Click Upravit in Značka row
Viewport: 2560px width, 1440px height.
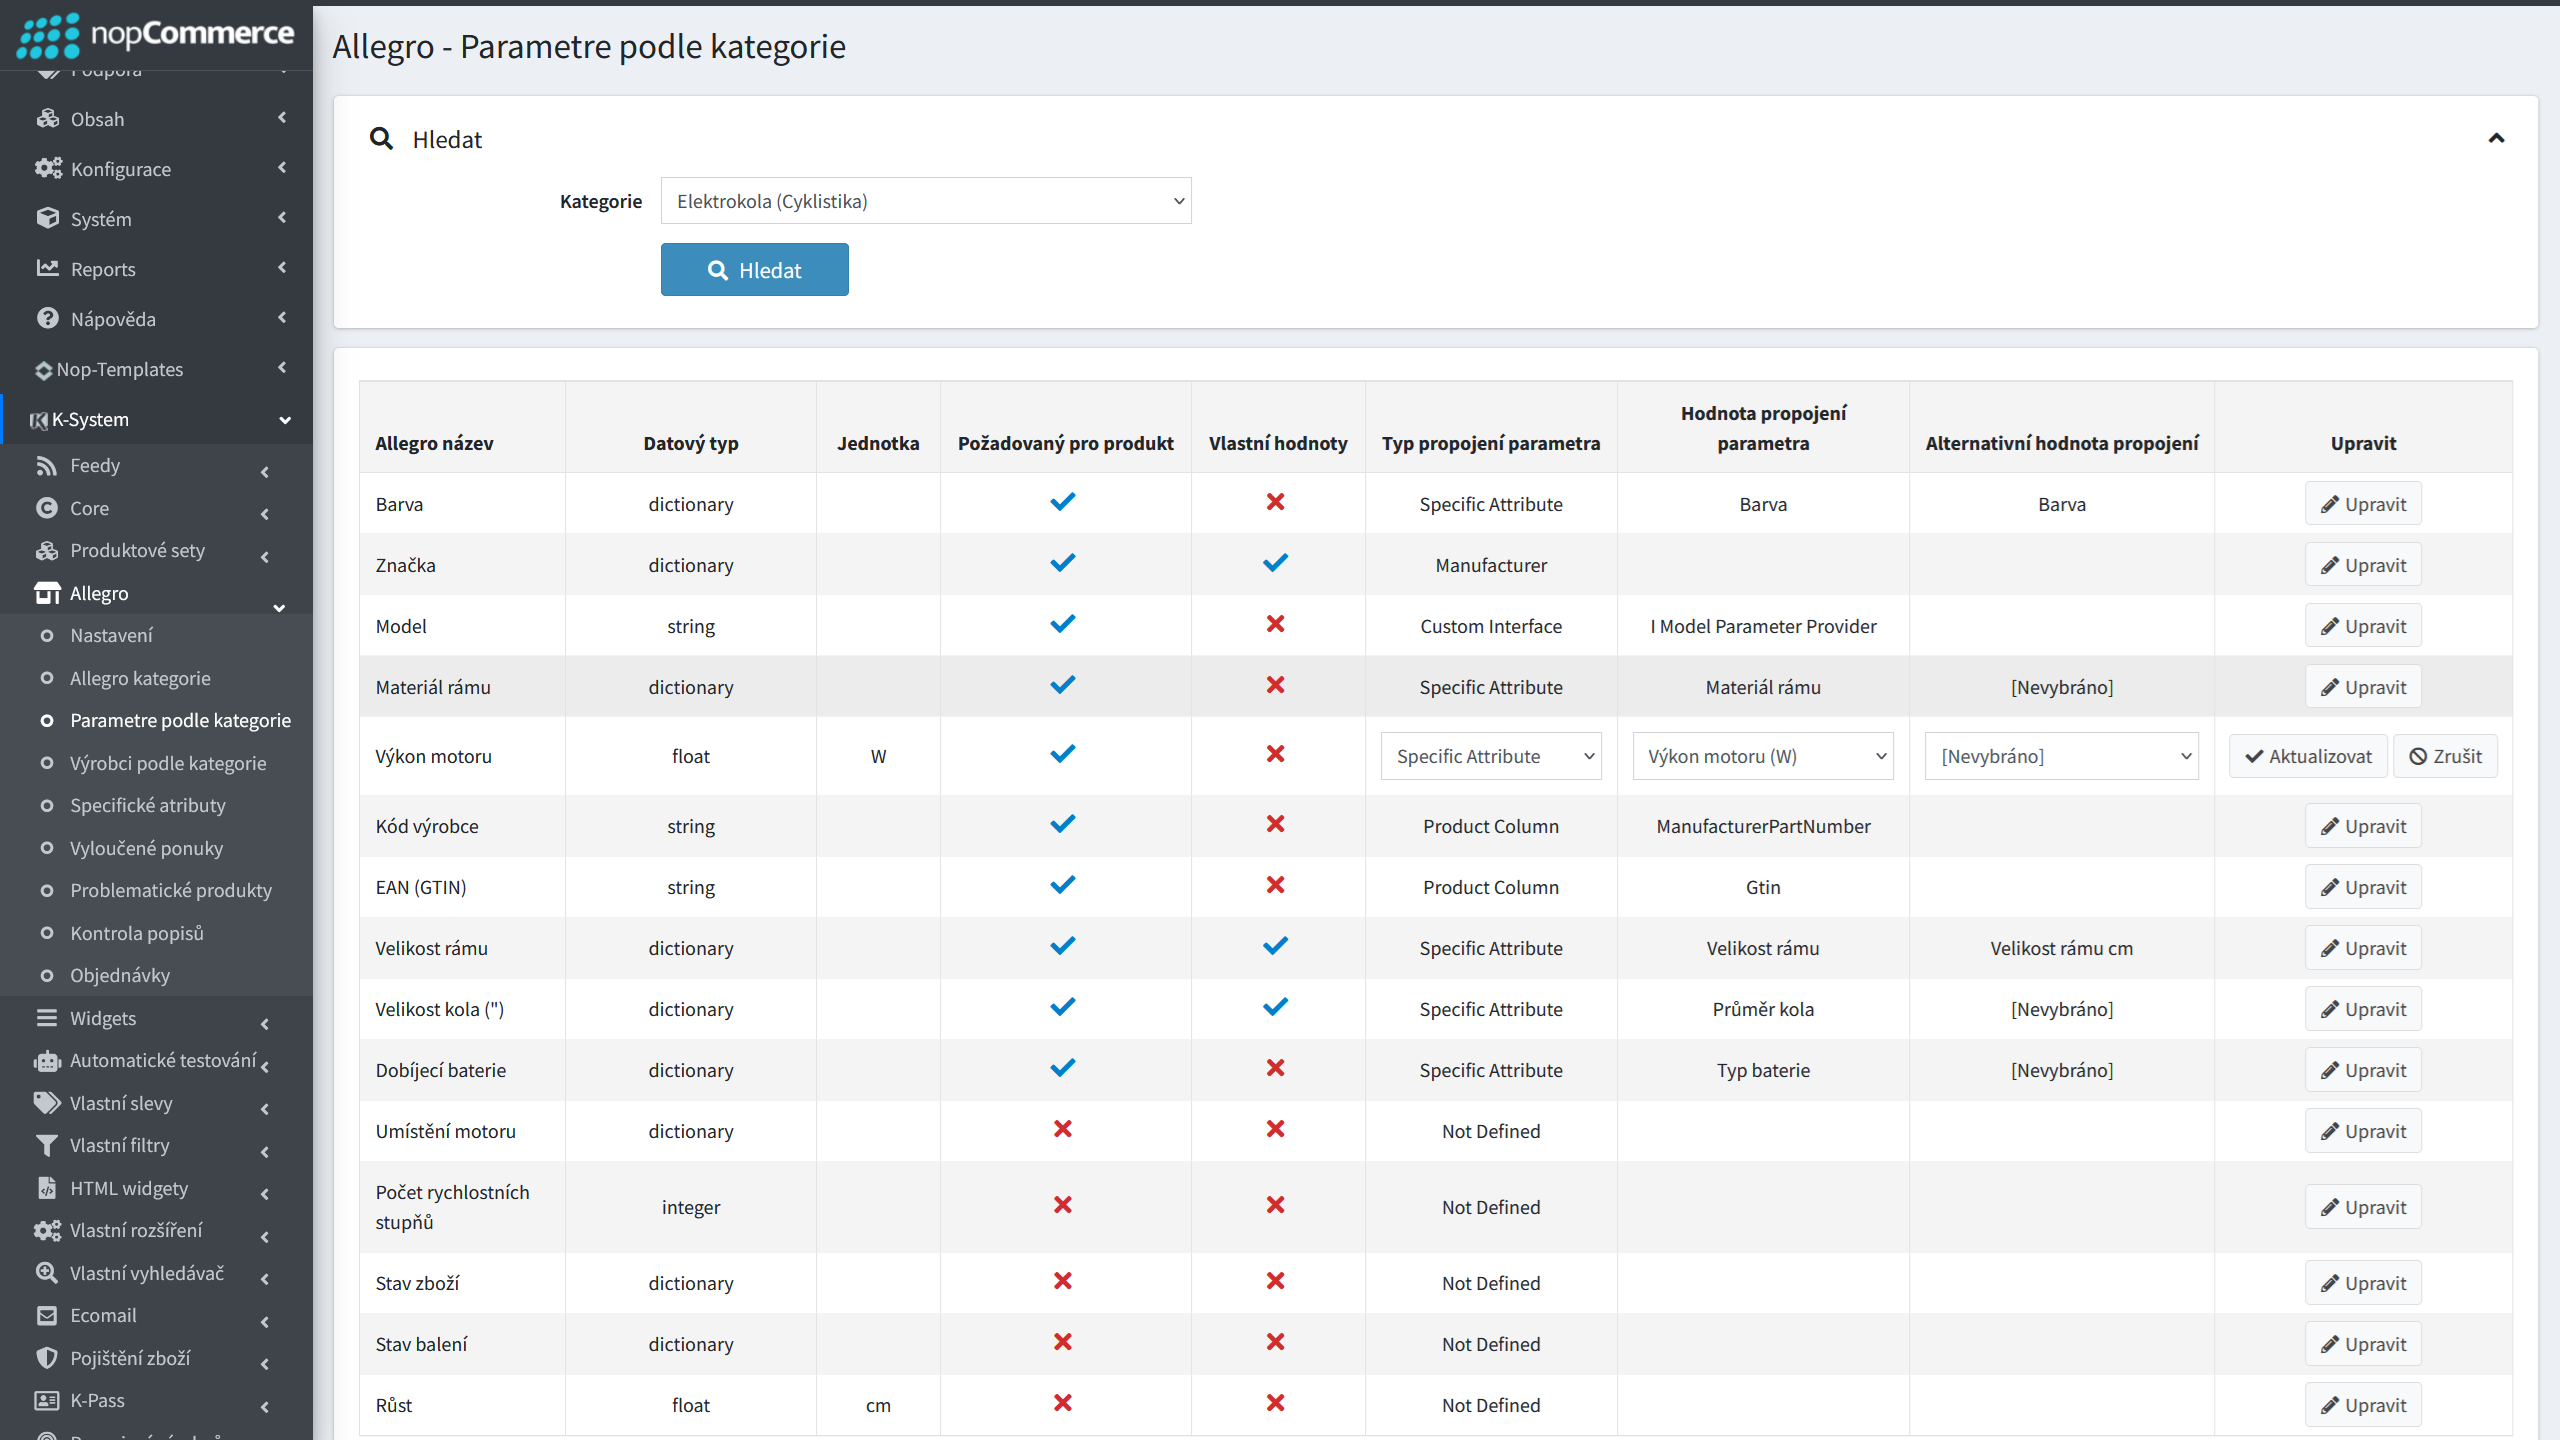coord(2363,565)
